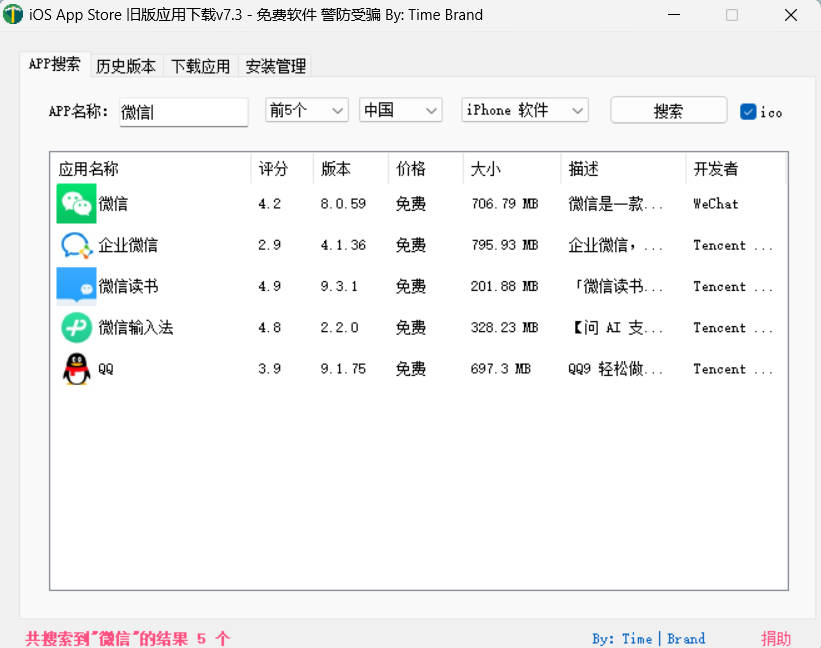Switch to the 历史版本 tab
This screenshot has width=821, height=648.
126,66
